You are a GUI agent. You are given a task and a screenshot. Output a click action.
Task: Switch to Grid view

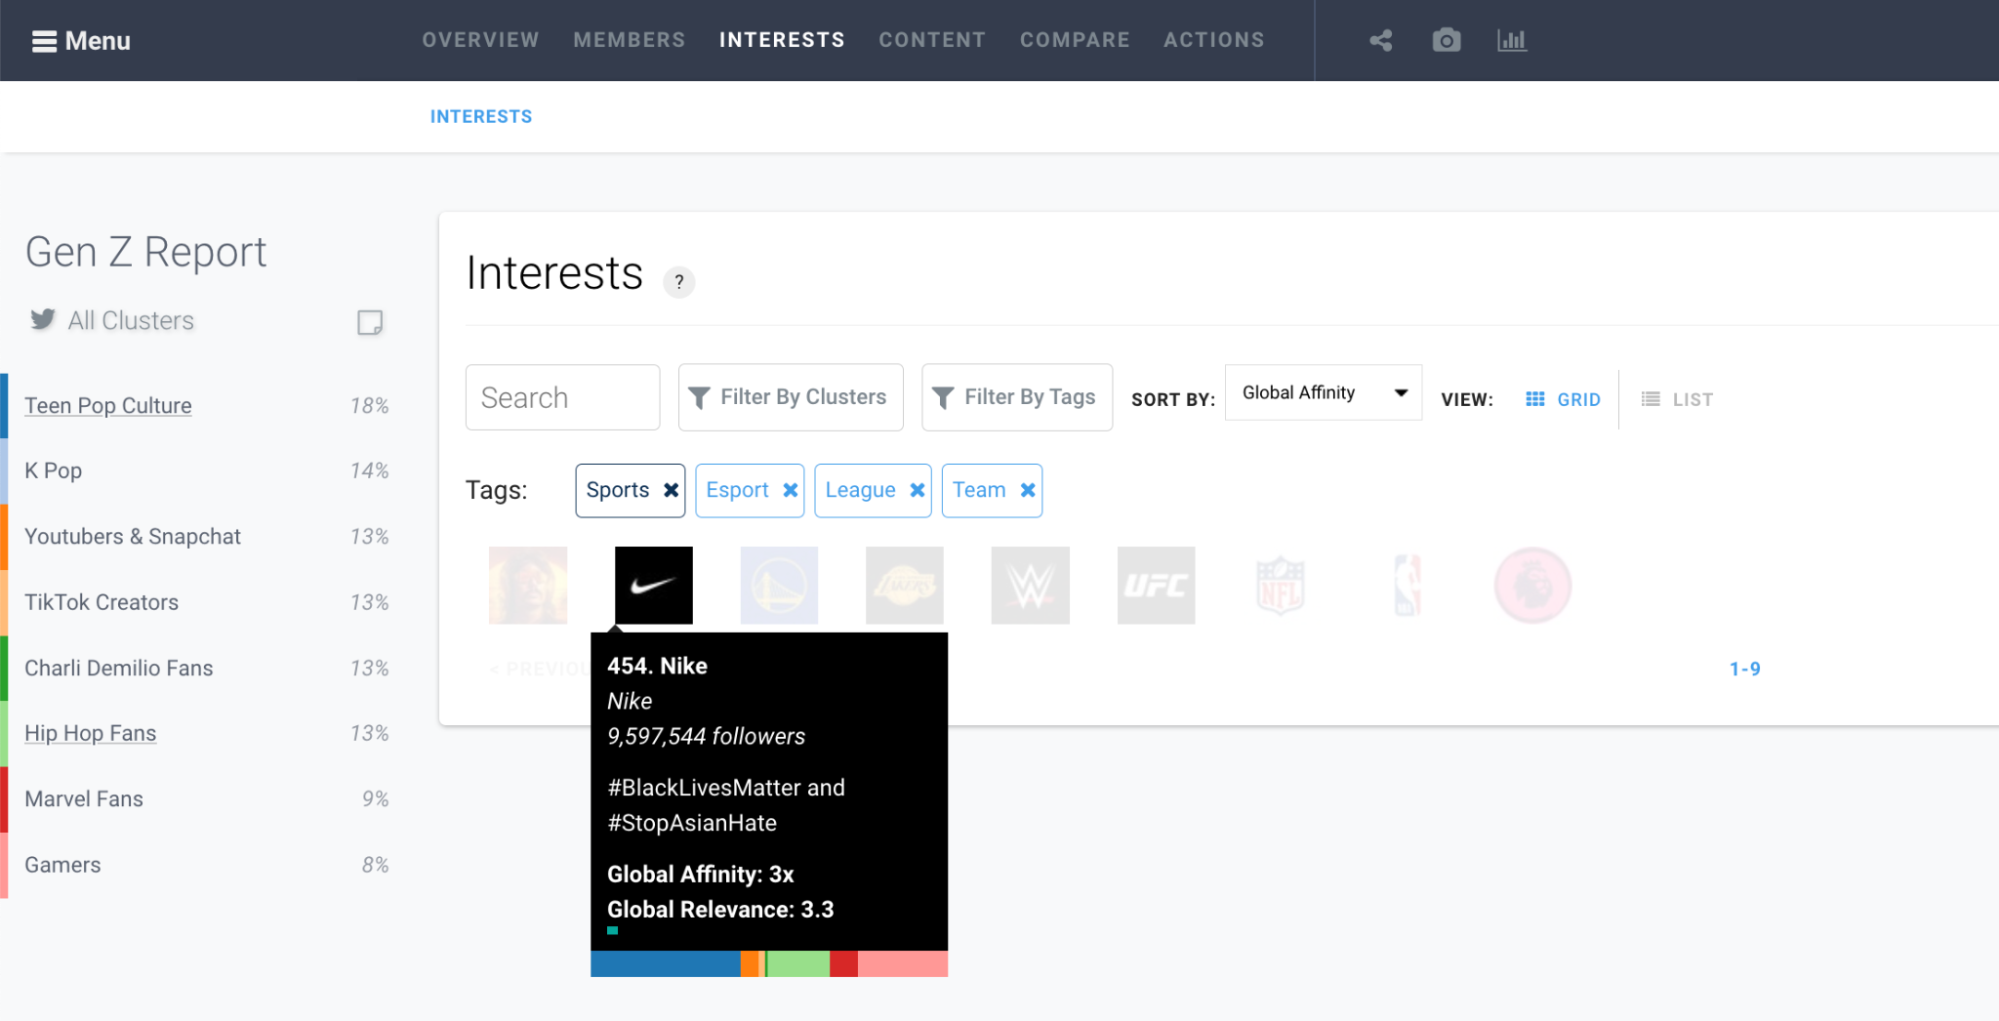1563,399
